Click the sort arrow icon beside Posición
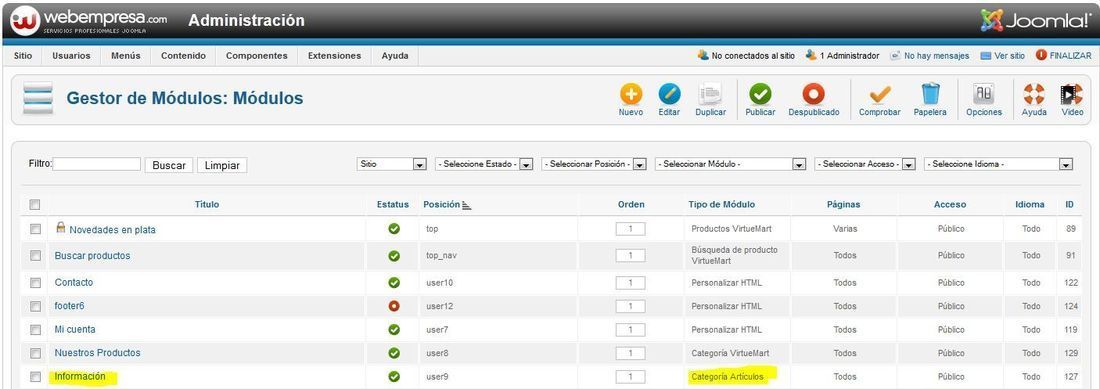 (x=467, y=205)
